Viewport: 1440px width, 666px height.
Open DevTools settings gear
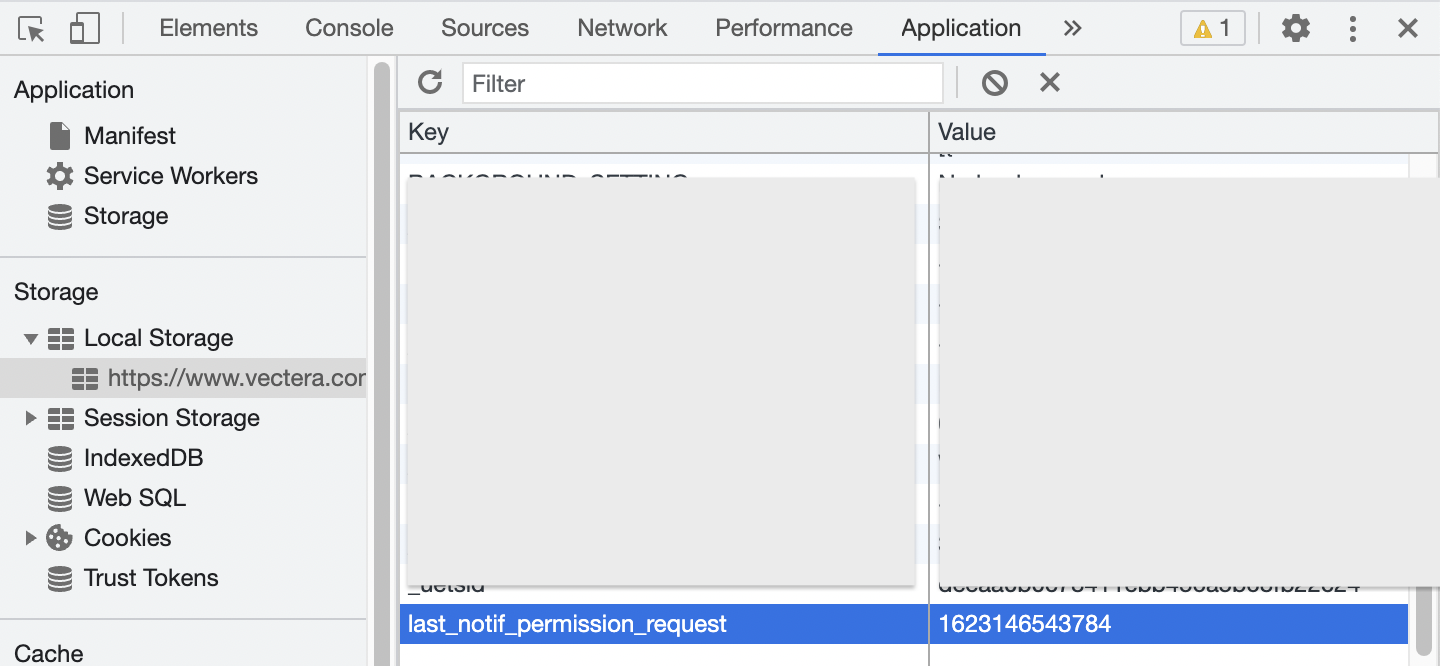point(1296,28)
